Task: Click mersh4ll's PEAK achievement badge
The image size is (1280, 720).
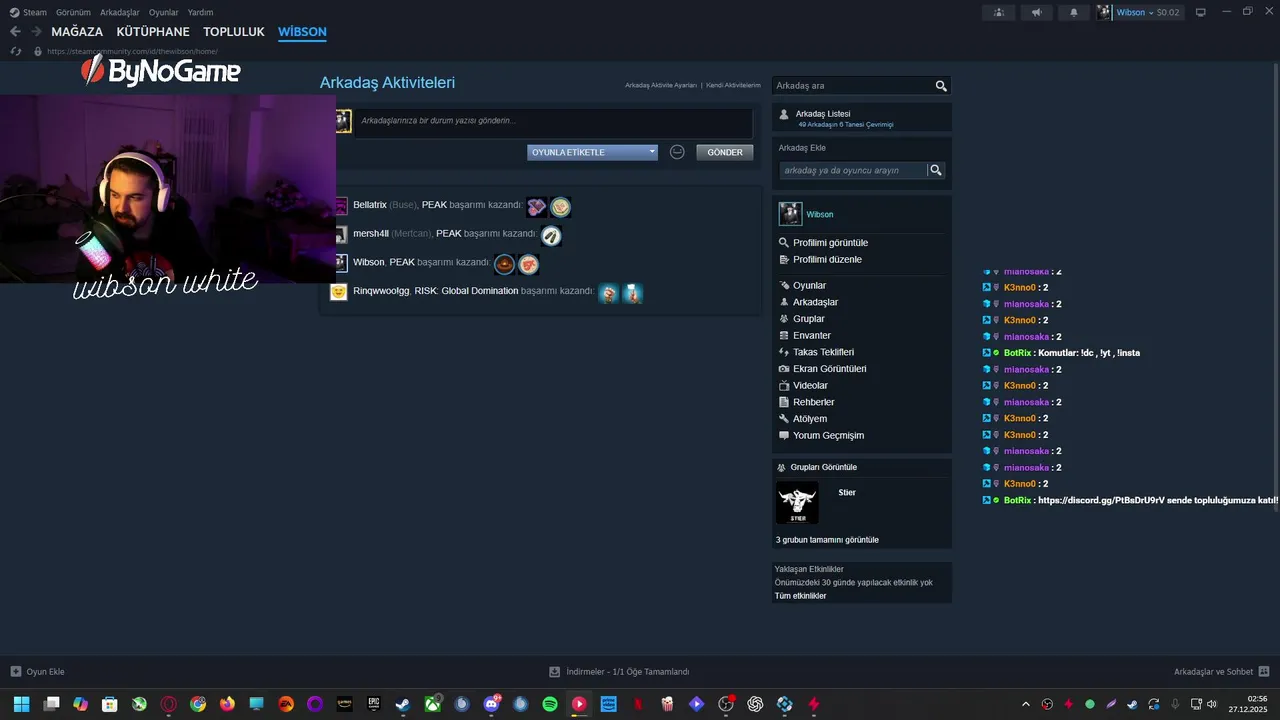Action: (x=551, y=236)
